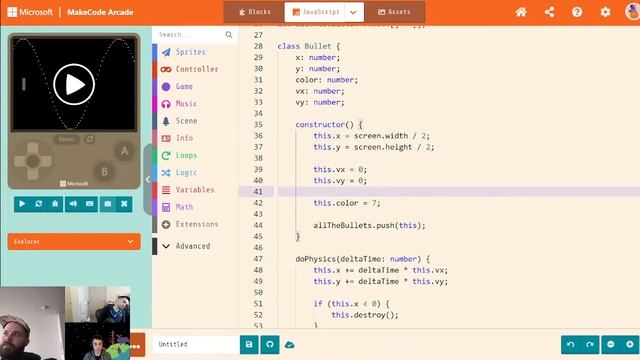Open the Sprites category

[x=195, y=52]
